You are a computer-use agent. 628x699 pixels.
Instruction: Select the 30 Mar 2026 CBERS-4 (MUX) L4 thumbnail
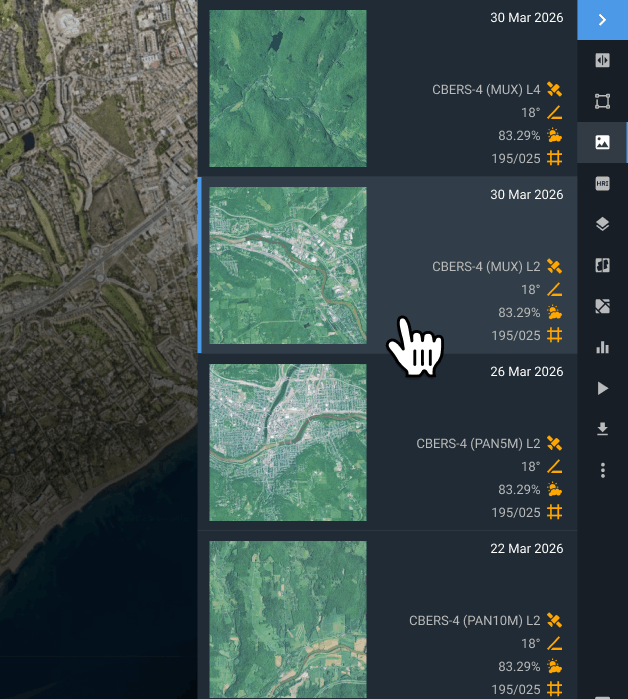coord(288,88)
